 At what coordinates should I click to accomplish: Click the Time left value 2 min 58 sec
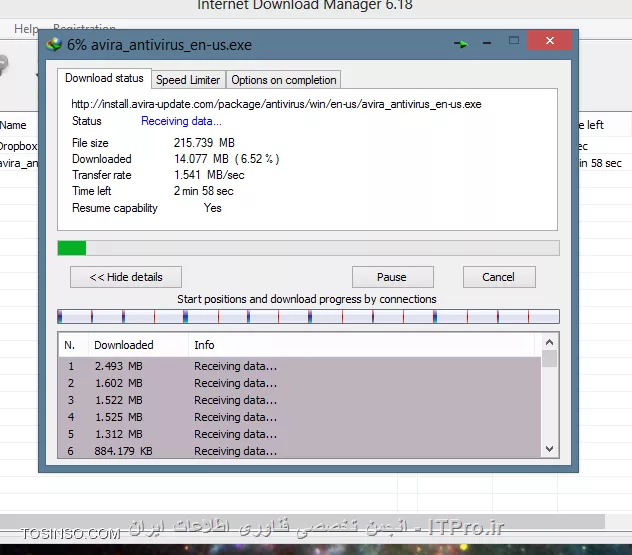[204, 191]
